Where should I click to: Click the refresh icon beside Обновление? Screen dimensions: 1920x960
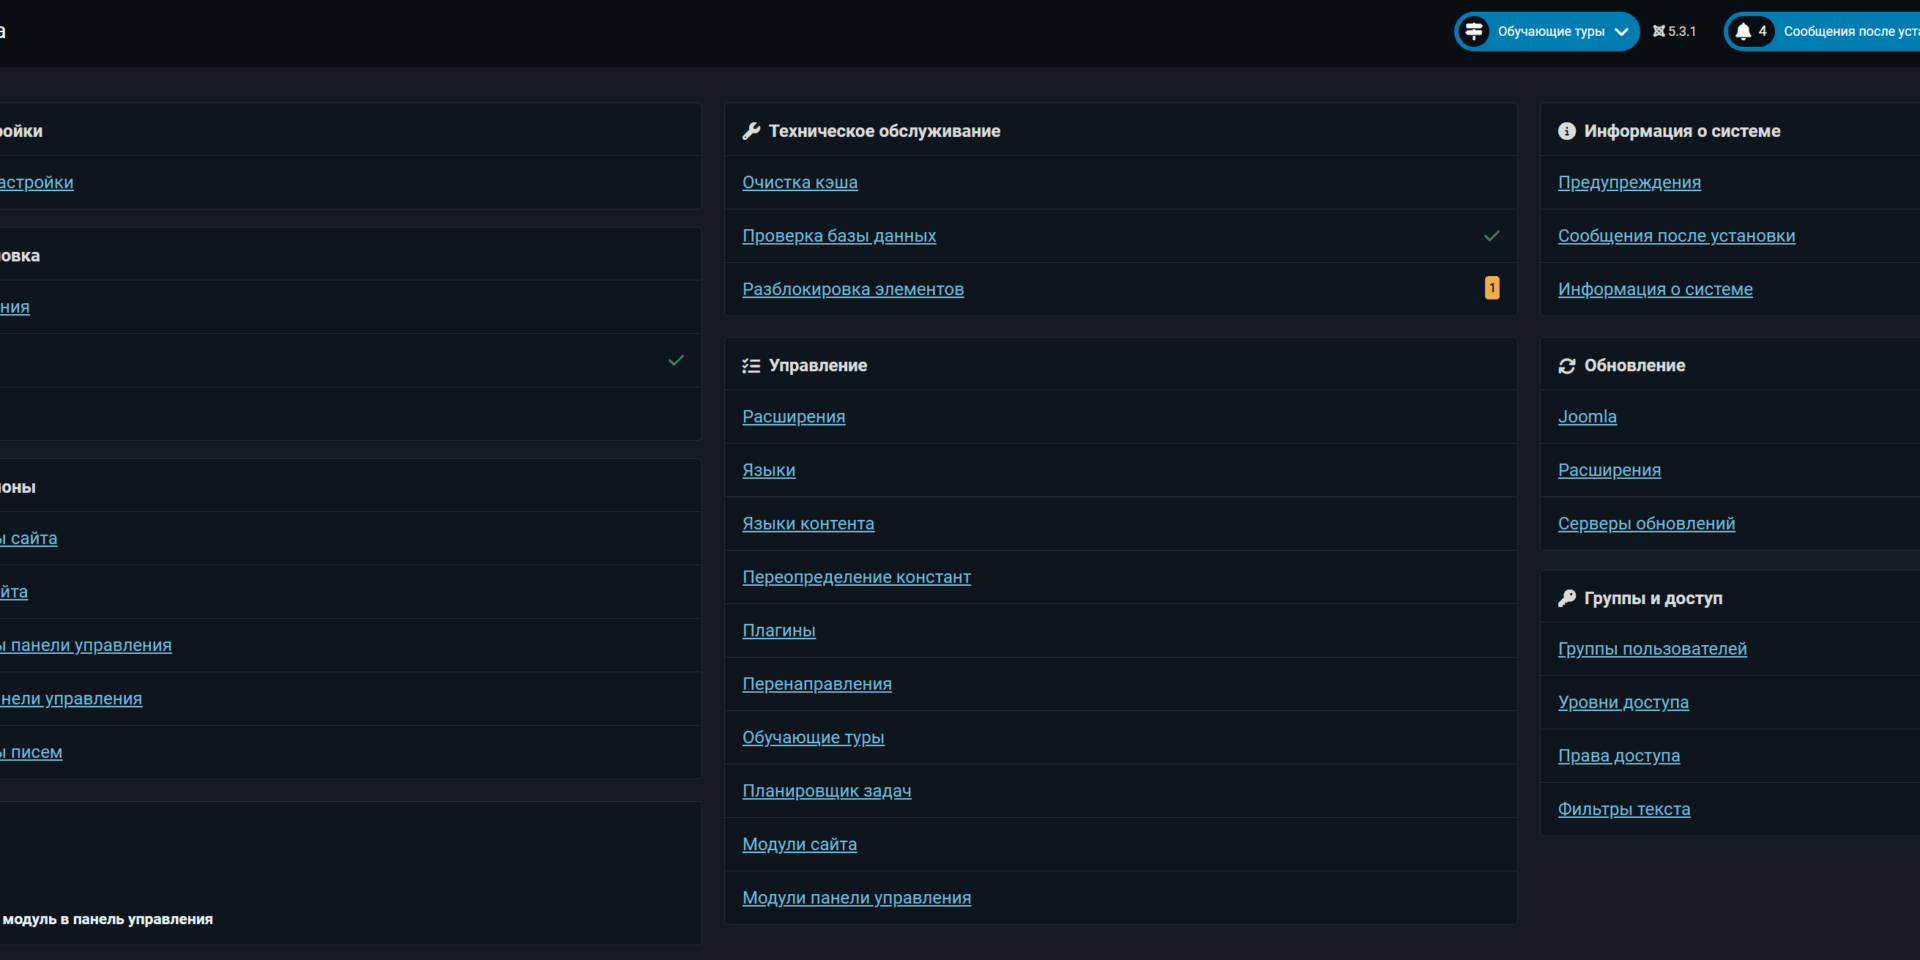point(1567,366)
